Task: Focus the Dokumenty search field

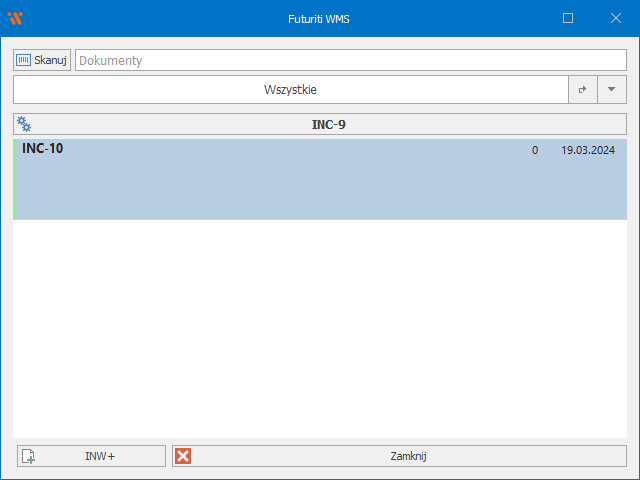Action: [350, 60]
